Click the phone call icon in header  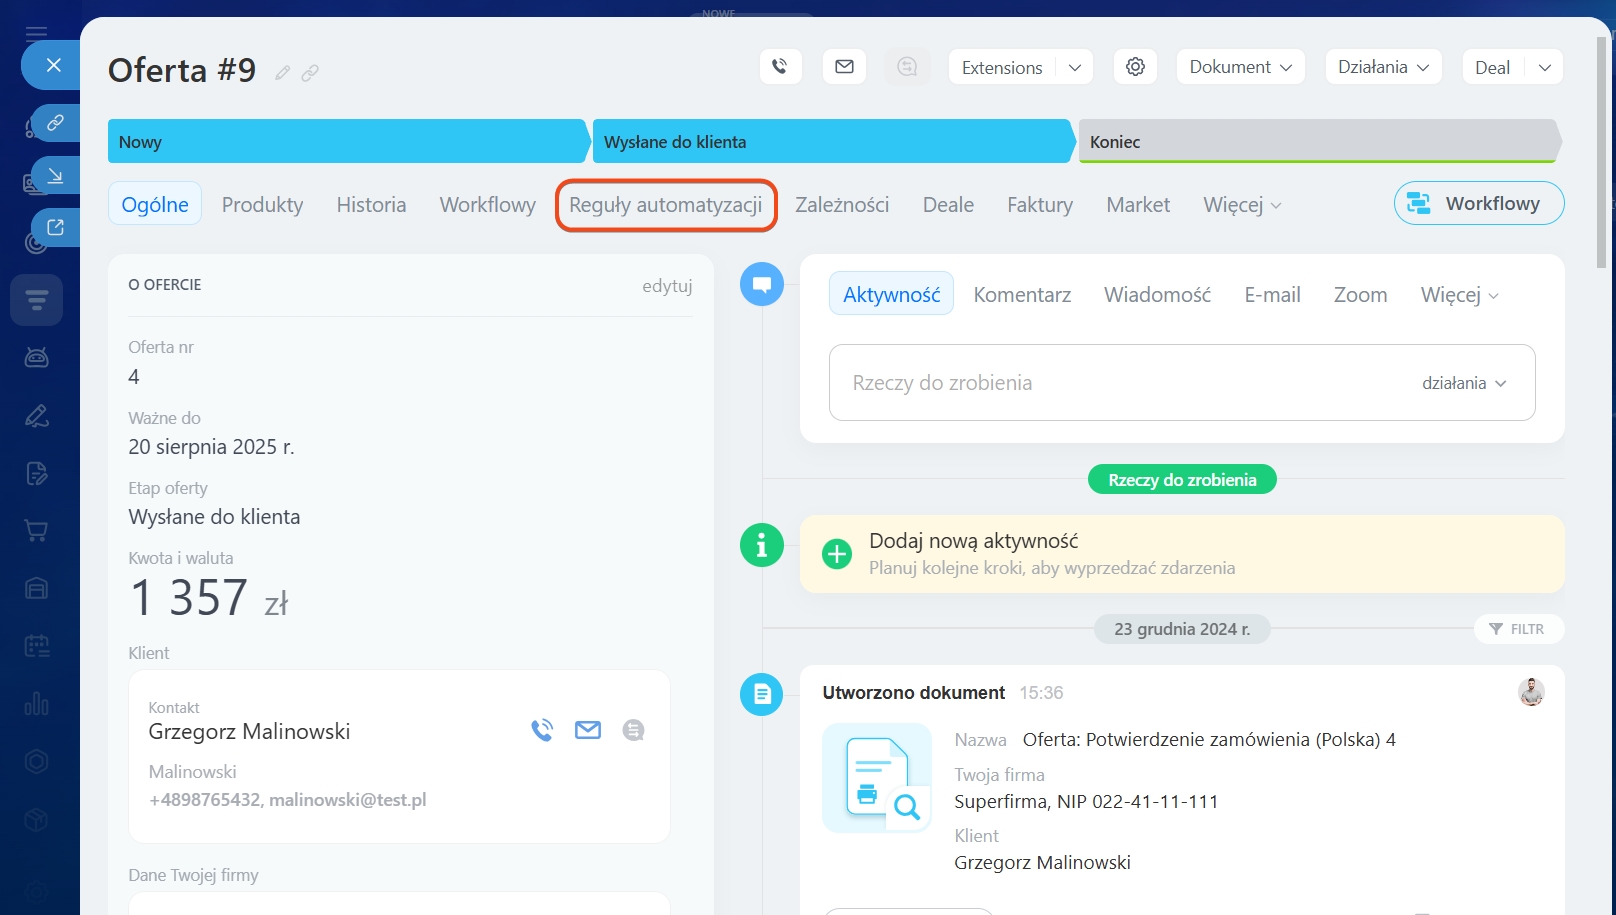[x=780, y=67]
